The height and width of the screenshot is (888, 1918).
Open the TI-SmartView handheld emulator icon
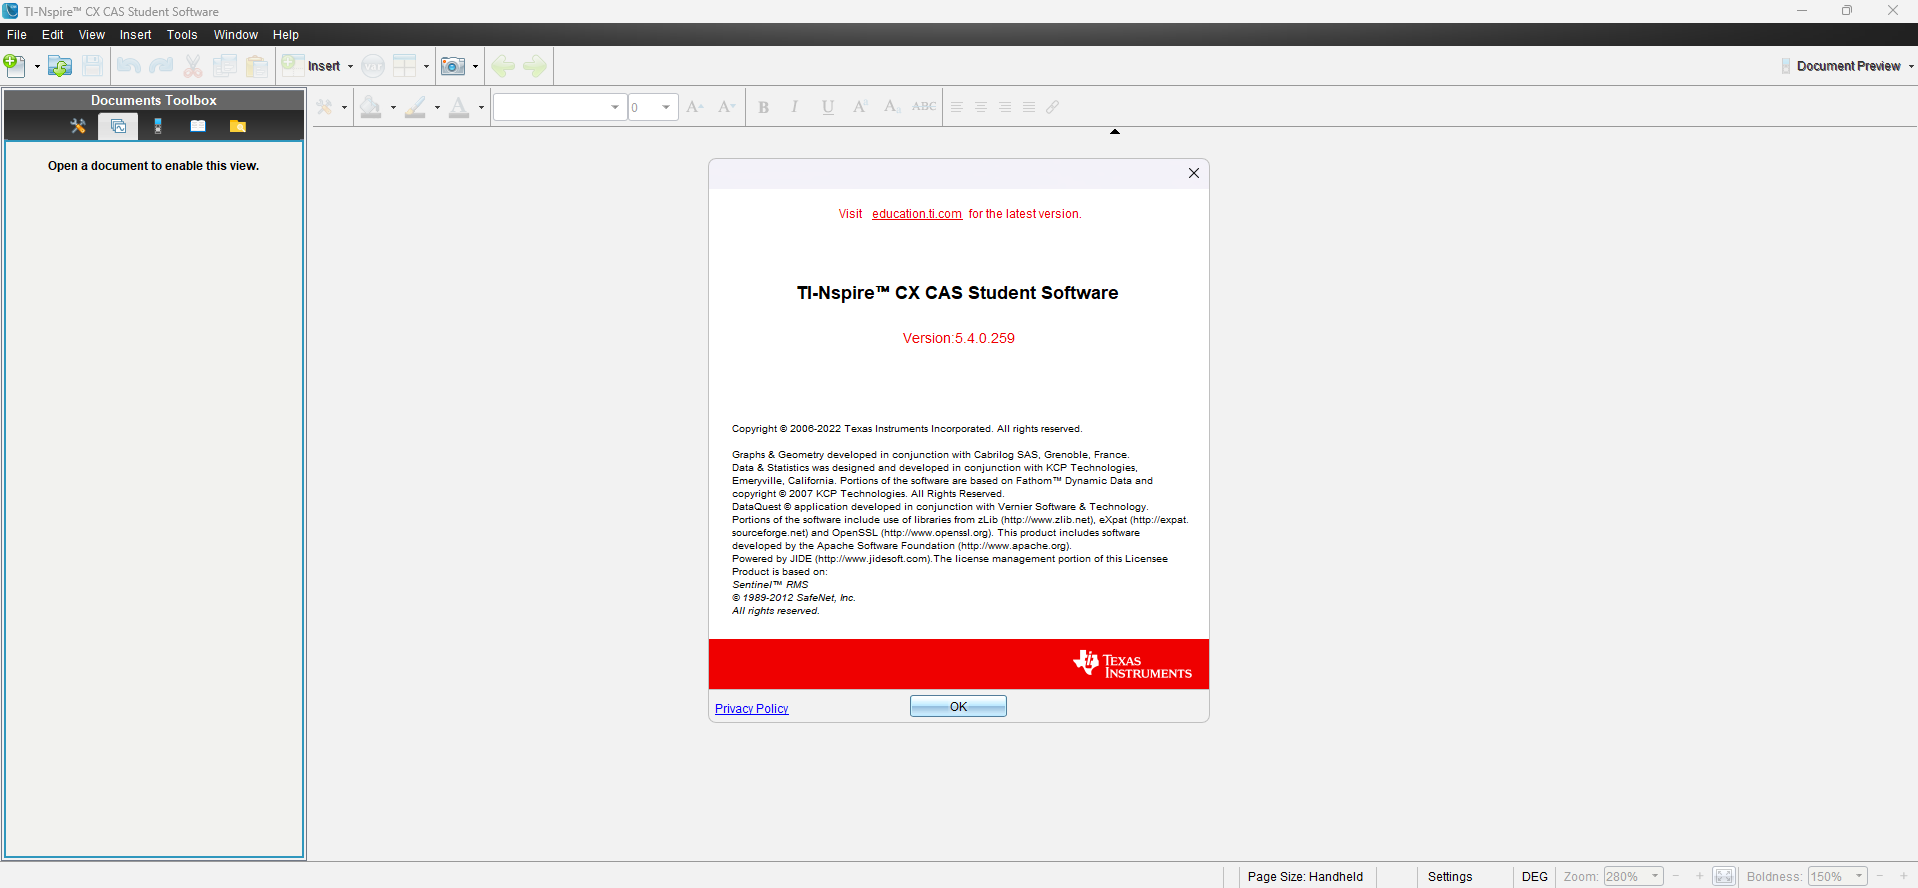(x=158, y=126)
